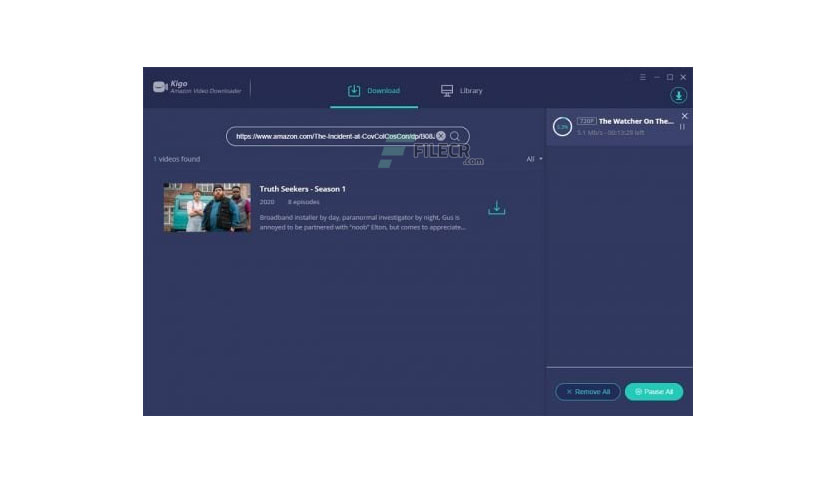This screenshot has width=836, height=484.
Task: Expand the All filter dropdown
Action: pyautogui.click(x=534, y=159)
